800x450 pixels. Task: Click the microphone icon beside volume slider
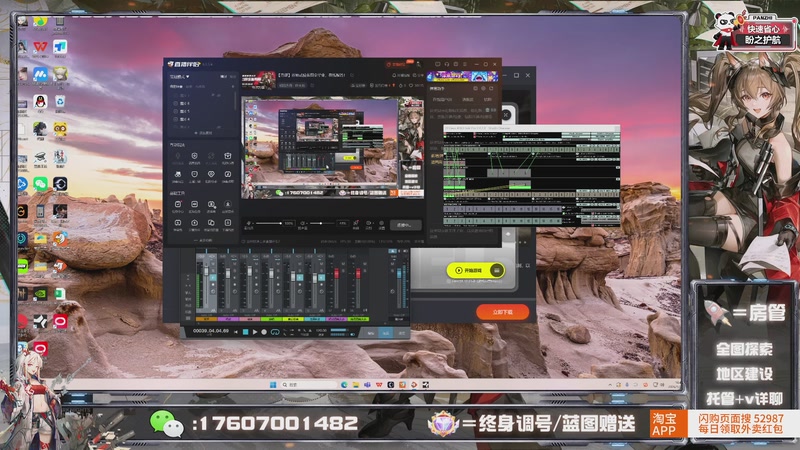click(249, 223)
